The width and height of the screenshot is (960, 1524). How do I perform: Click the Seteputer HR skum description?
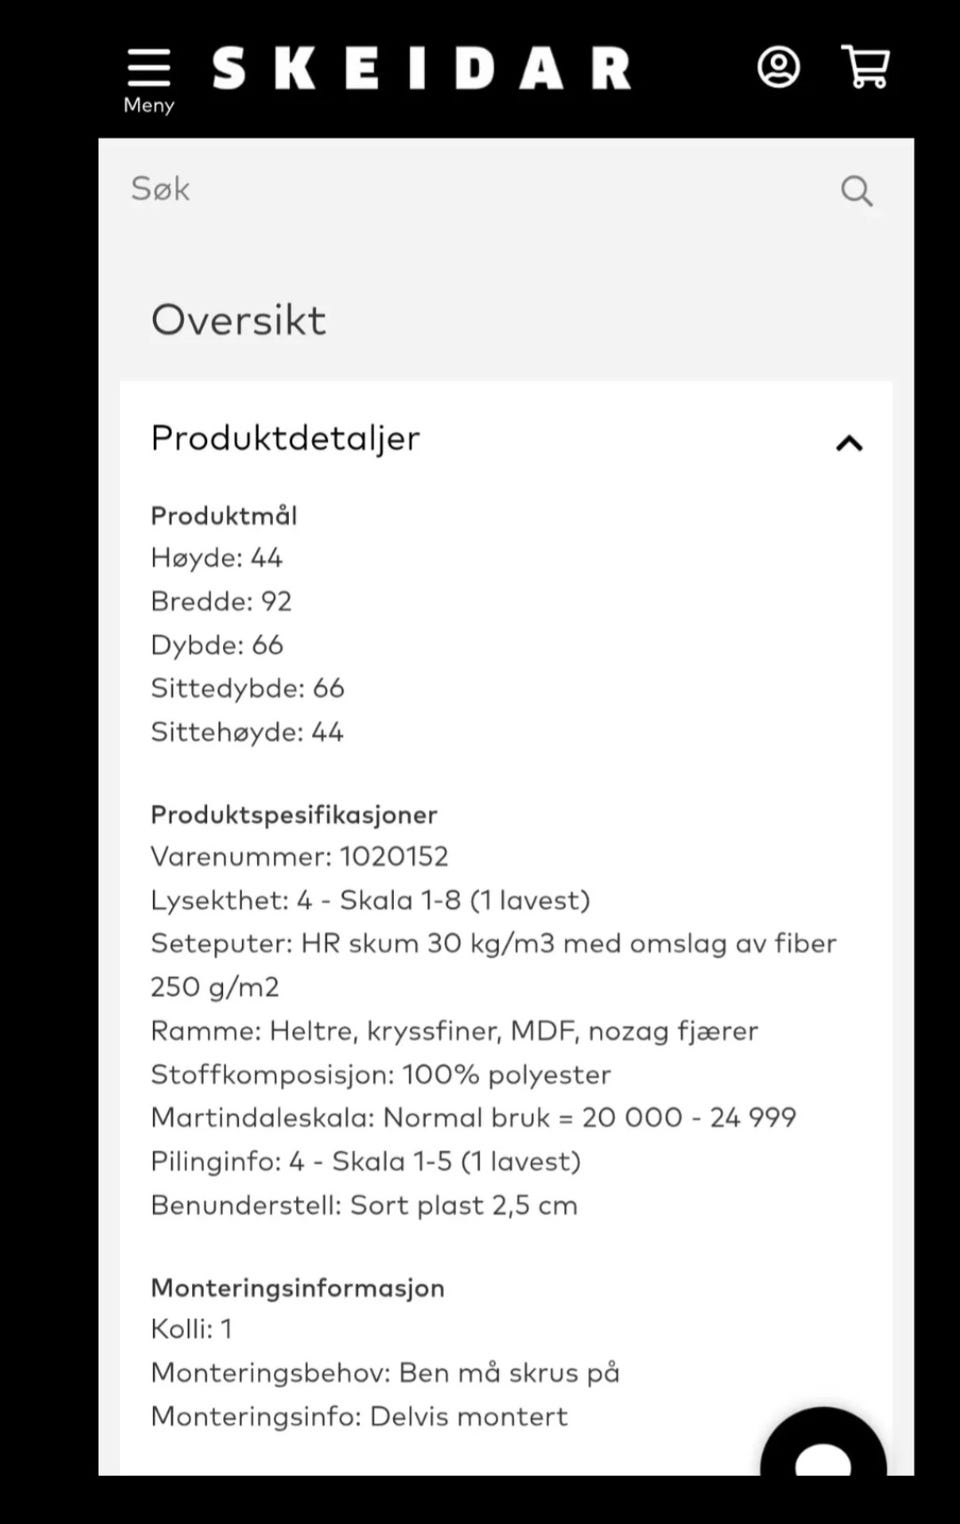pos(493,944)
